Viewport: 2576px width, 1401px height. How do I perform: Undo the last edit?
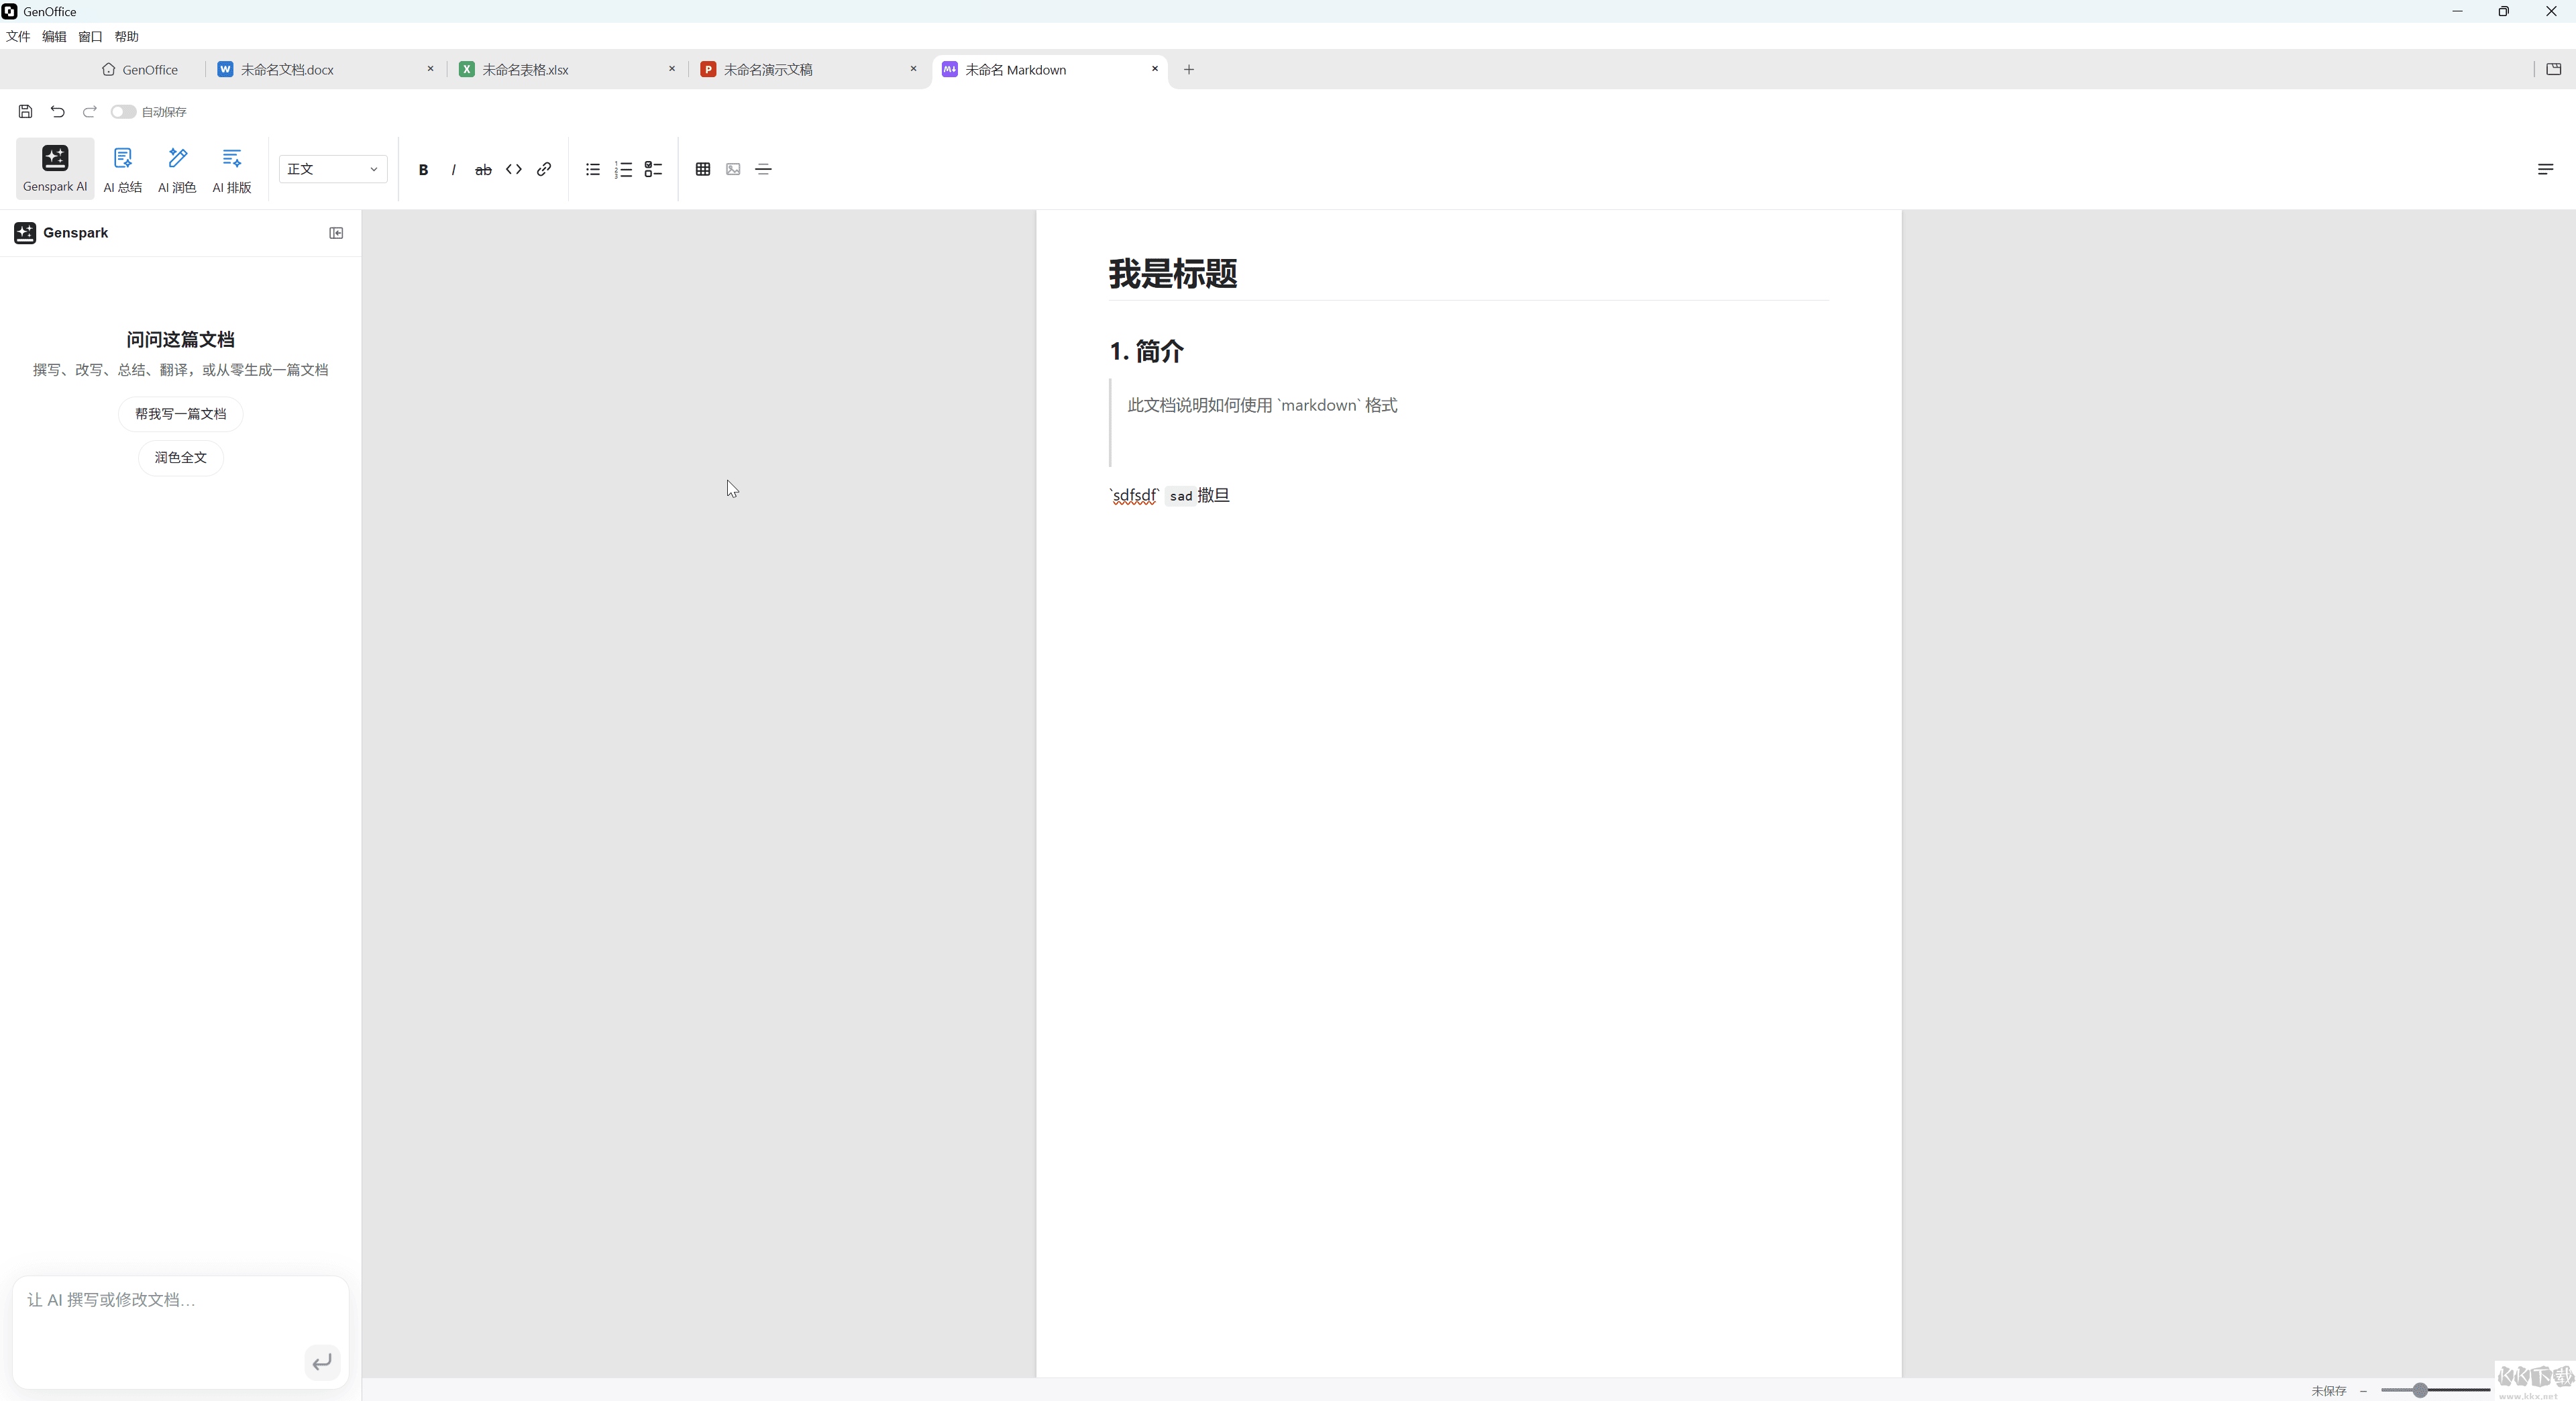[x=57, y=111]
